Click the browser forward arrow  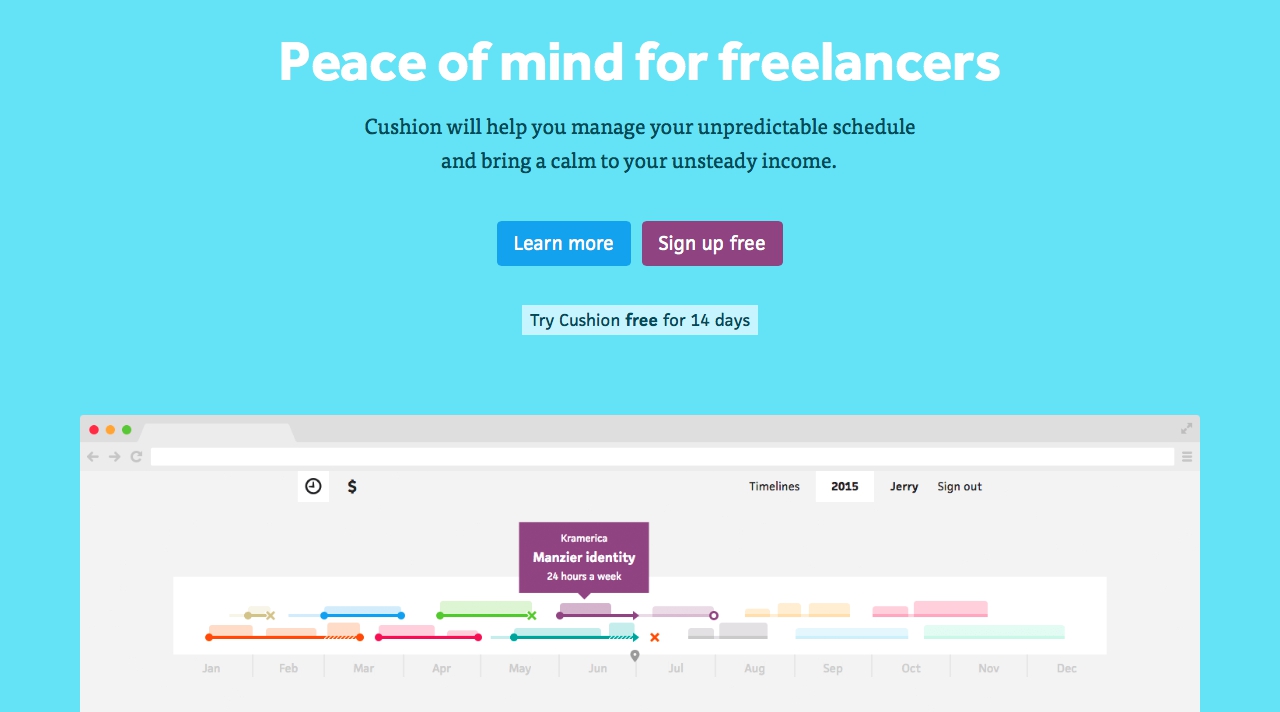coord(115,456)
